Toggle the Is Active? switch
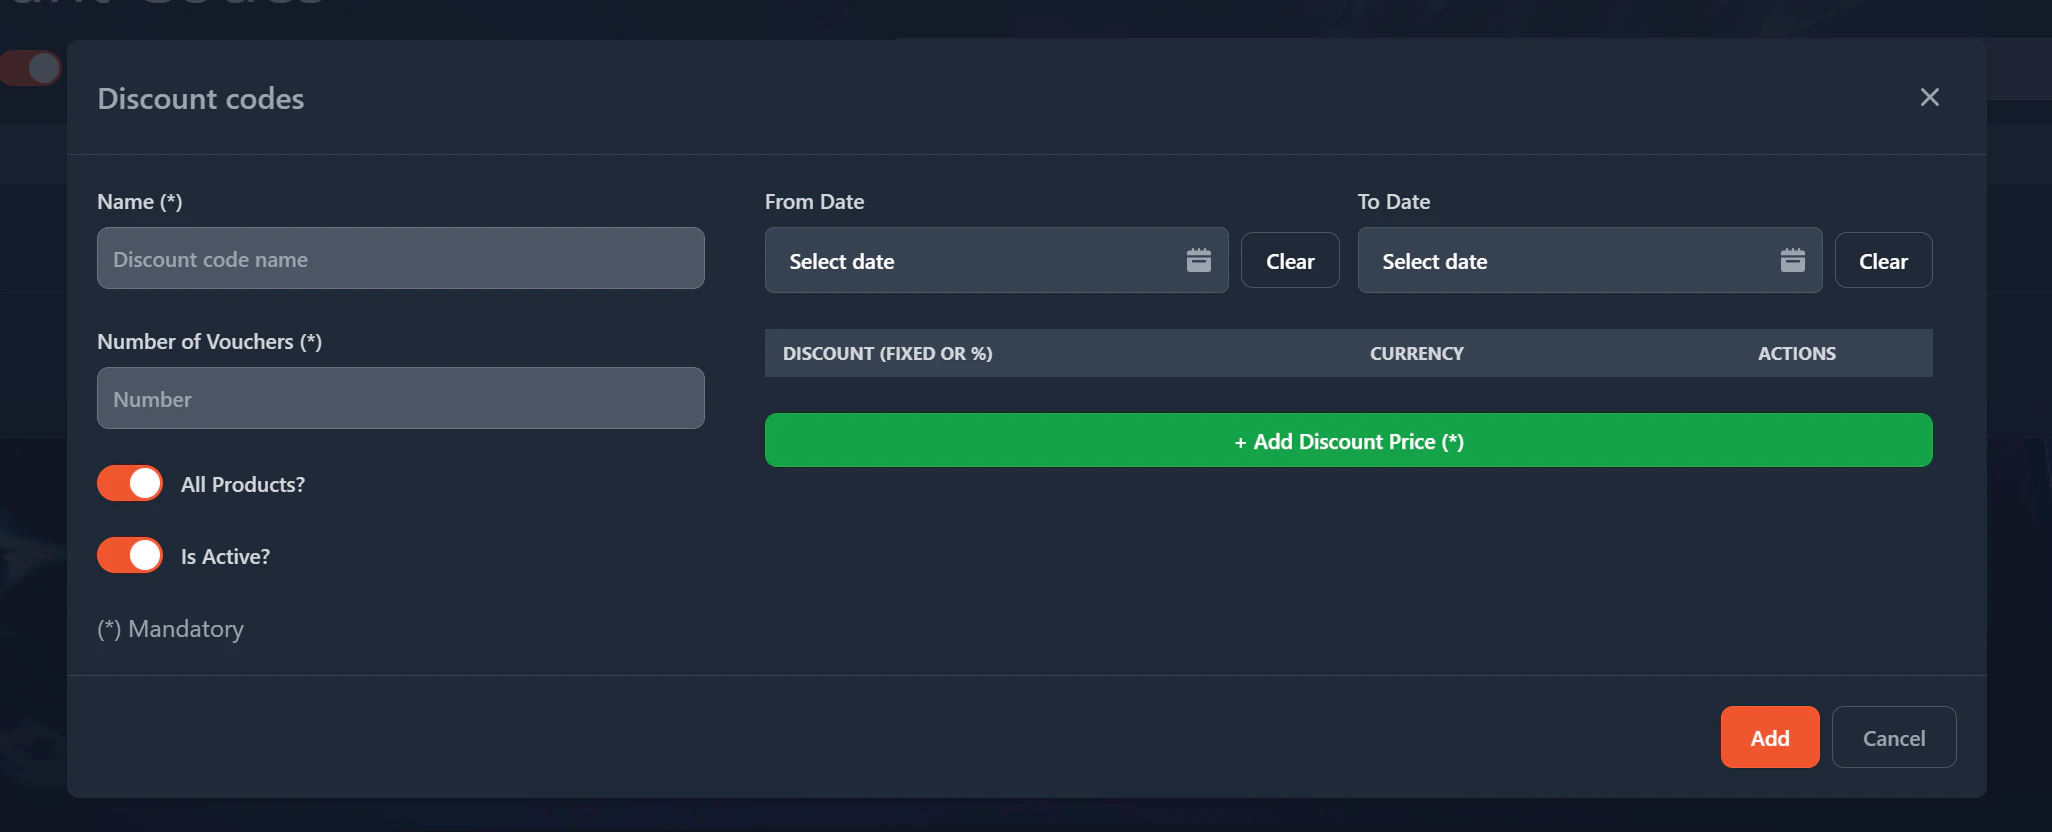This screenshot has width=2052, height=832. tap(130, 556)
